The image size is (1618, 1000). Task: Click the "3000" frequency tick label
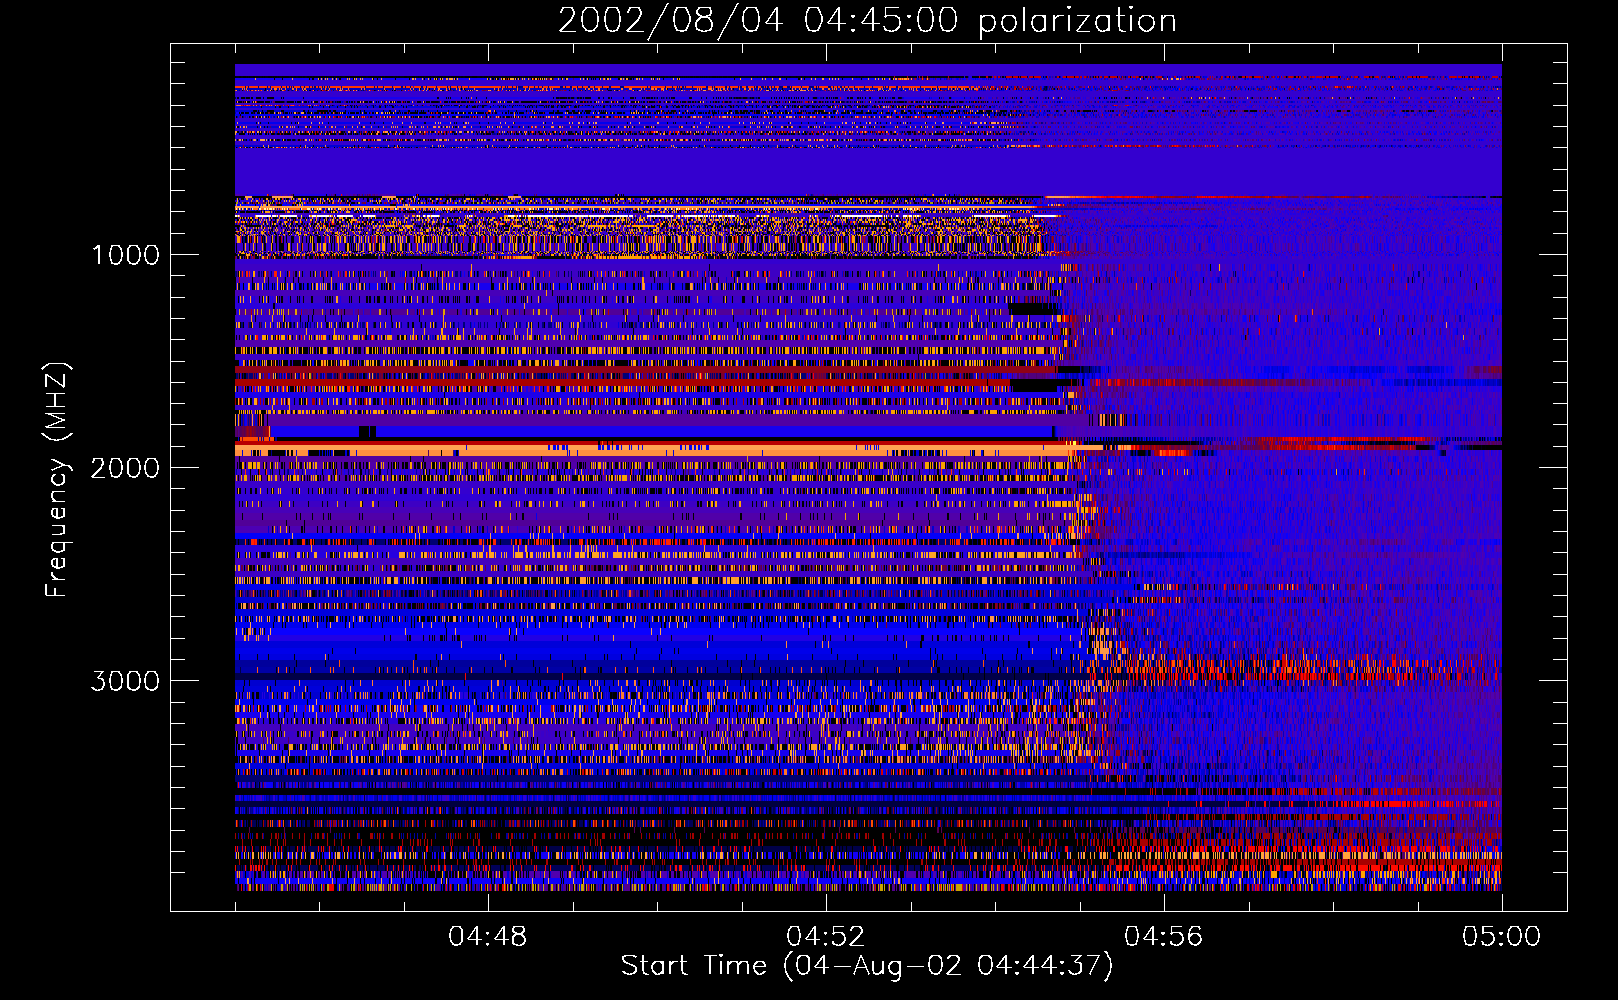[125, 681]
